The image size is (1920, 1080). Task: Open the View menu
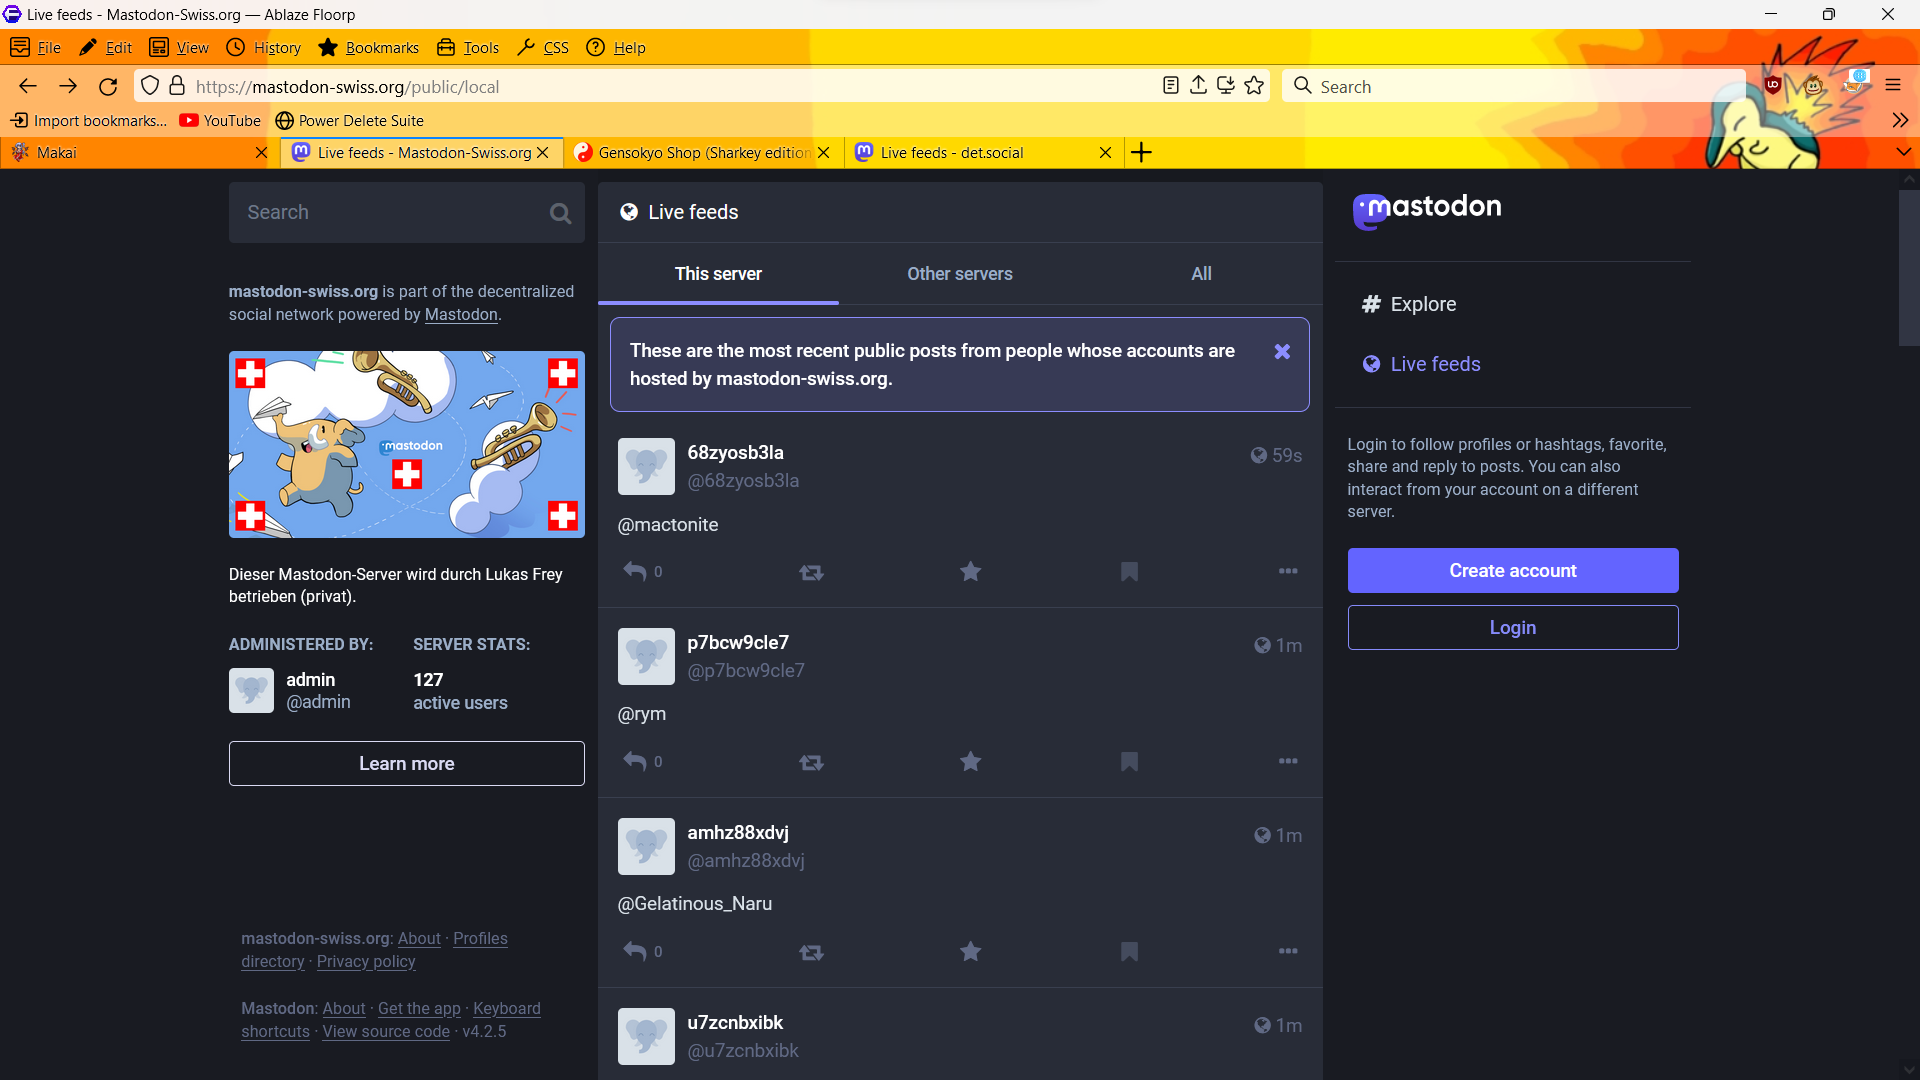point(179,47)
